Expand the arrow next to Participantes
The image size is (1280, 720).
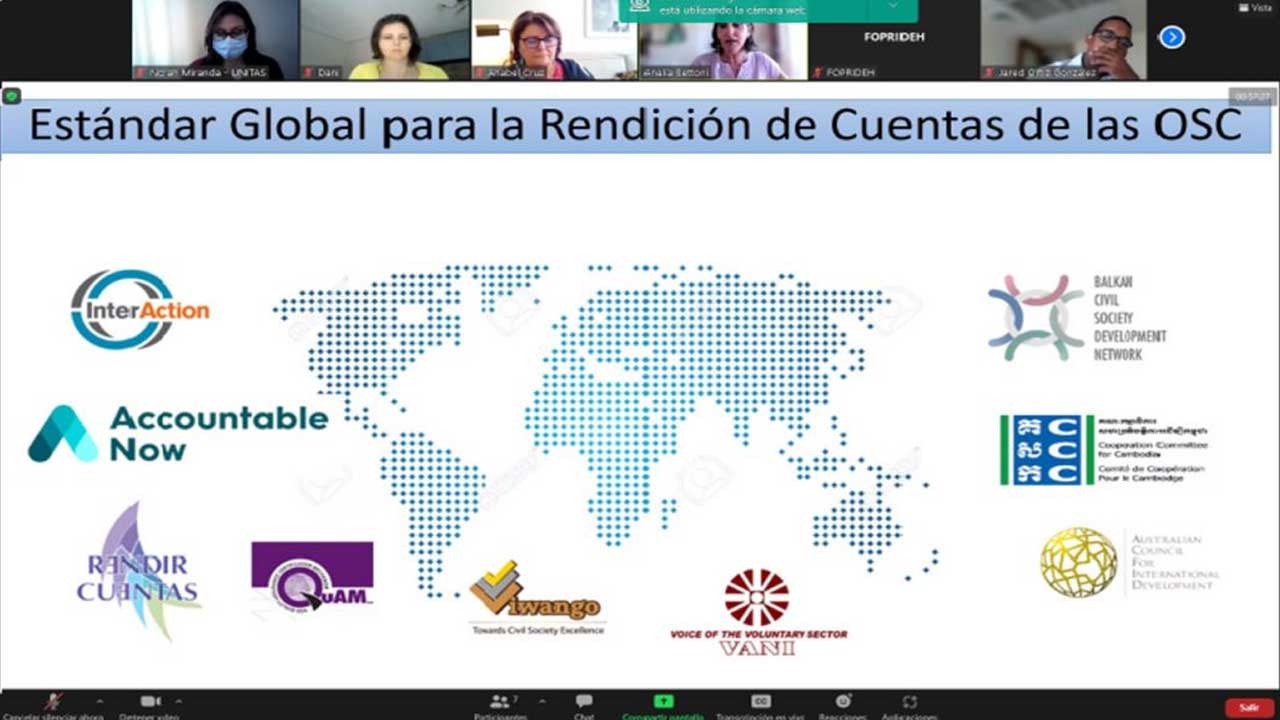coord(541,701)
